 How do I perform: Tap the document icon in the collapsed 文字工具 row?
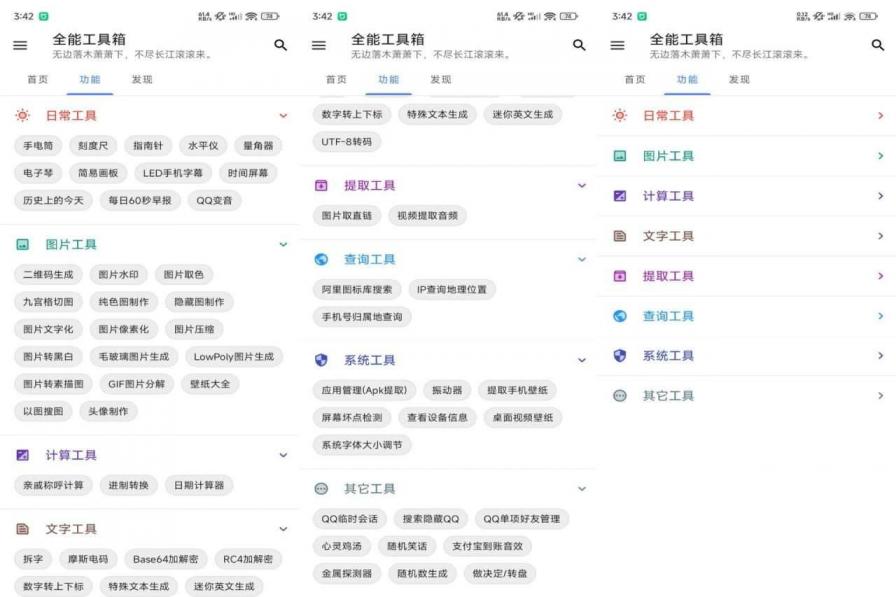[619, 236]
